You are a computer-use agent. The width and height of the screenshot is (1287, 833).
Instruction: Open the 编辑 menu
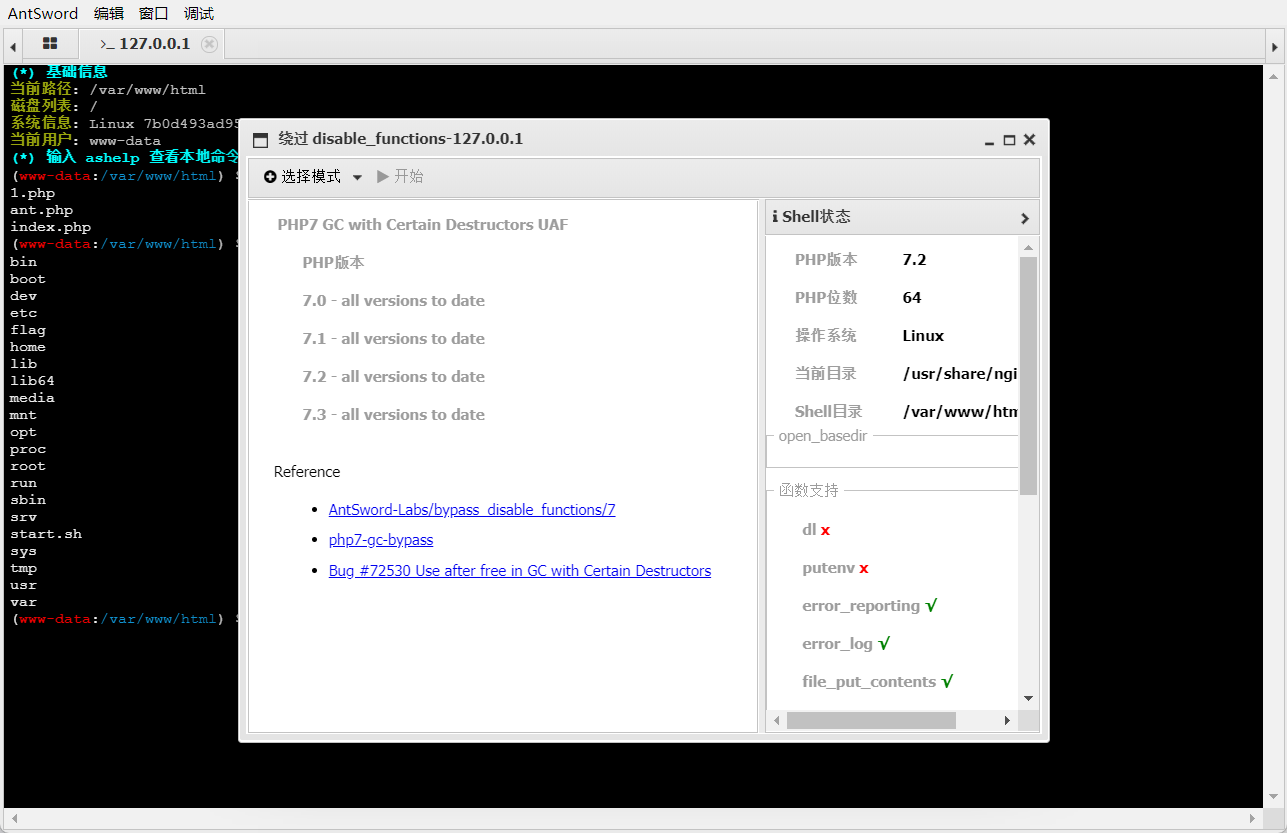coord(109,14)
